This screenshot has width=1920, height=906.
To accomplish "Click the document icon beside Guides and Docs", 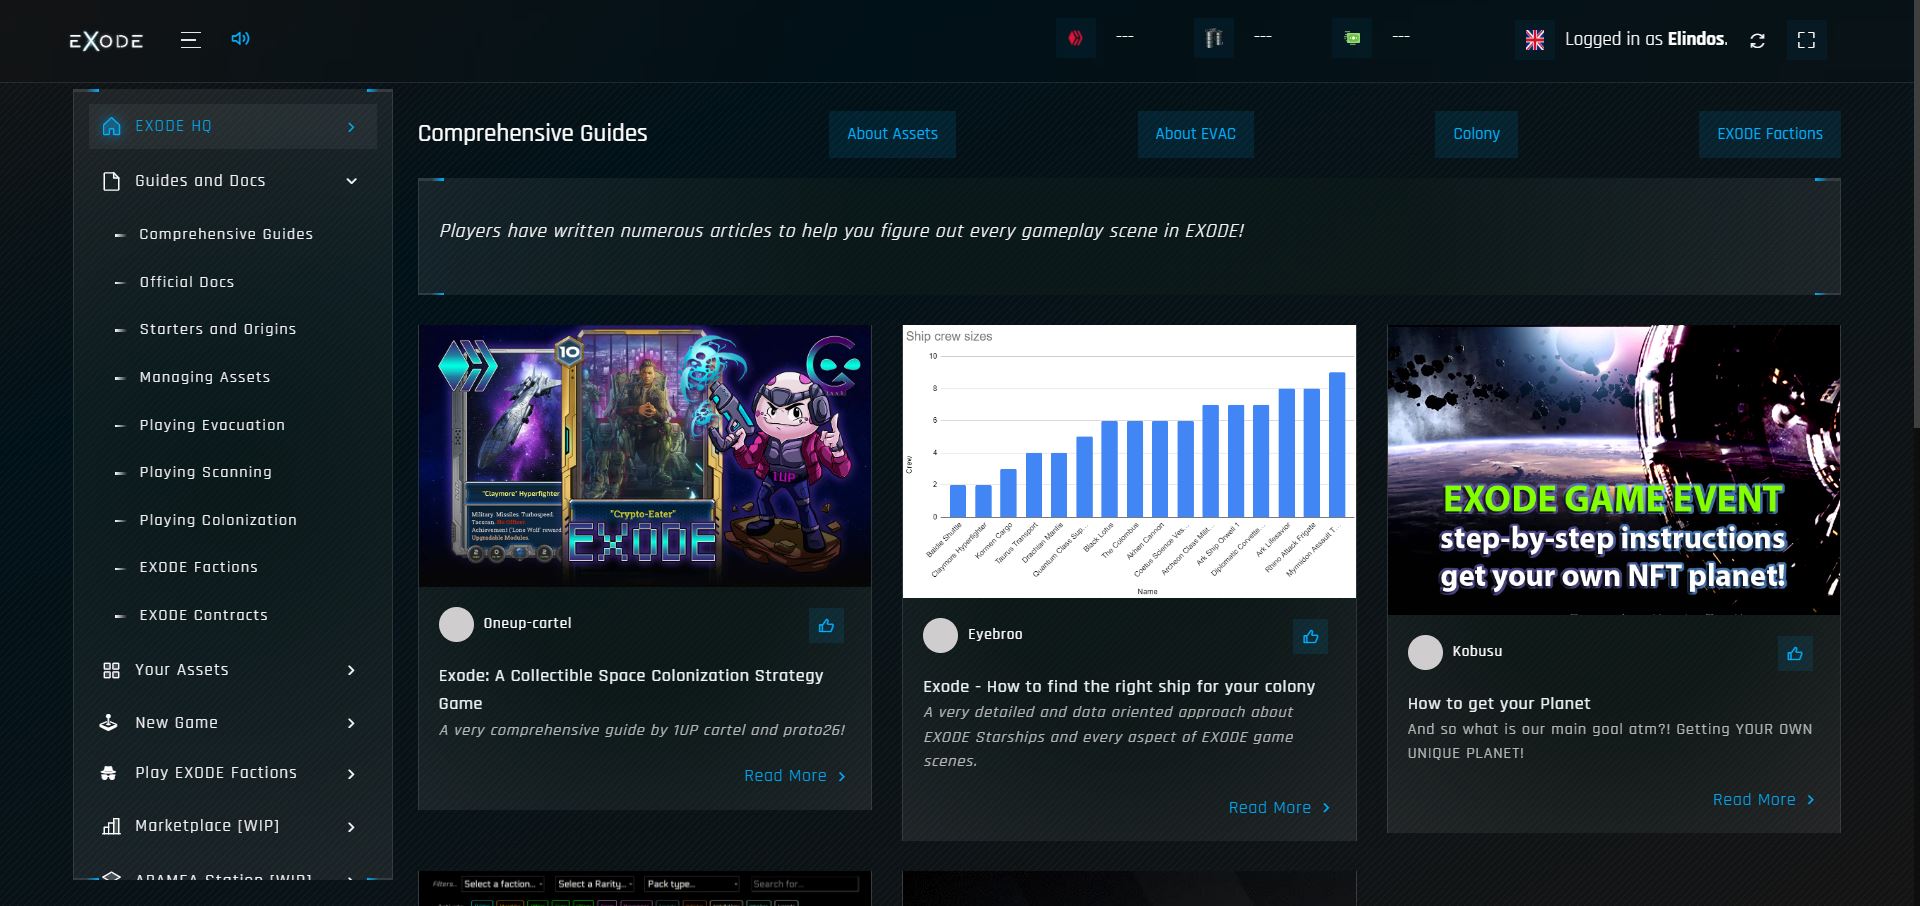I will coord(111,181).
